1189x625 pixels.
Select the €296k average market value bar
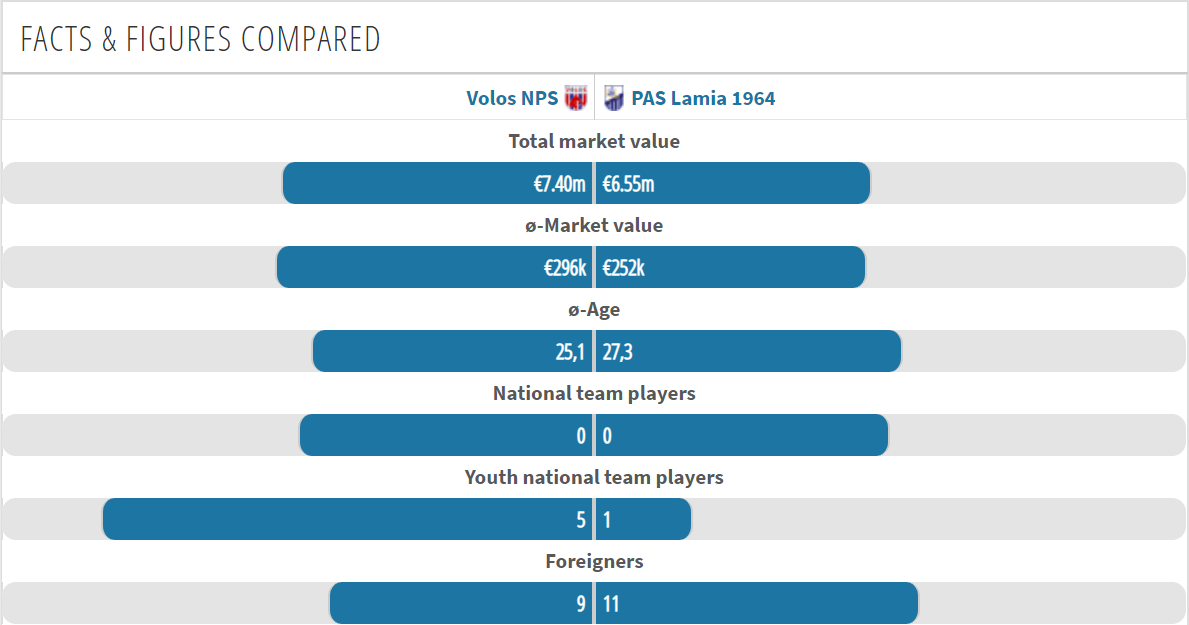pos(435,267)
